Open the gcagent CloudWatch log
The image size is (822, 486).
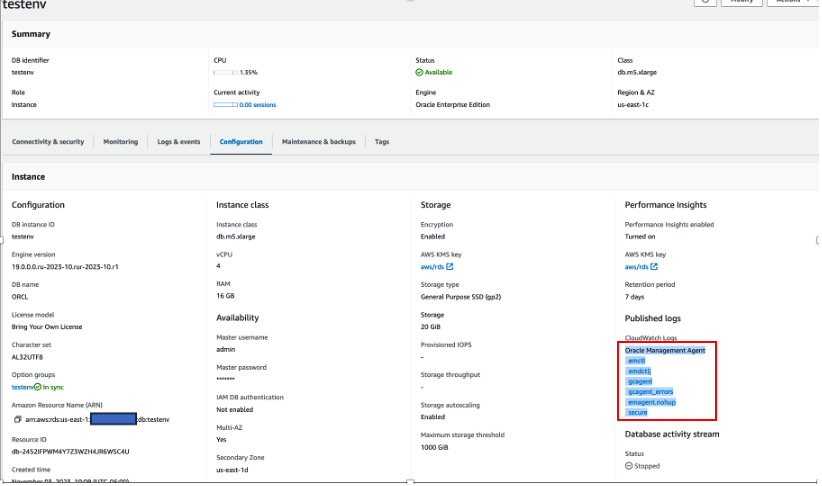coord(640,381)
